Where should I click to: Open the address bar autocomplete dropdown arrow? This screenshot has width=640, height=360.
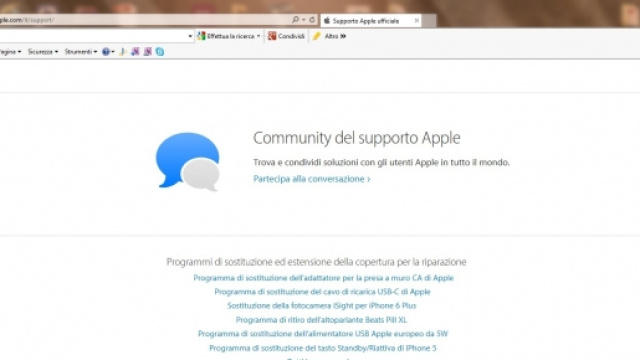(x=304, y=20)
